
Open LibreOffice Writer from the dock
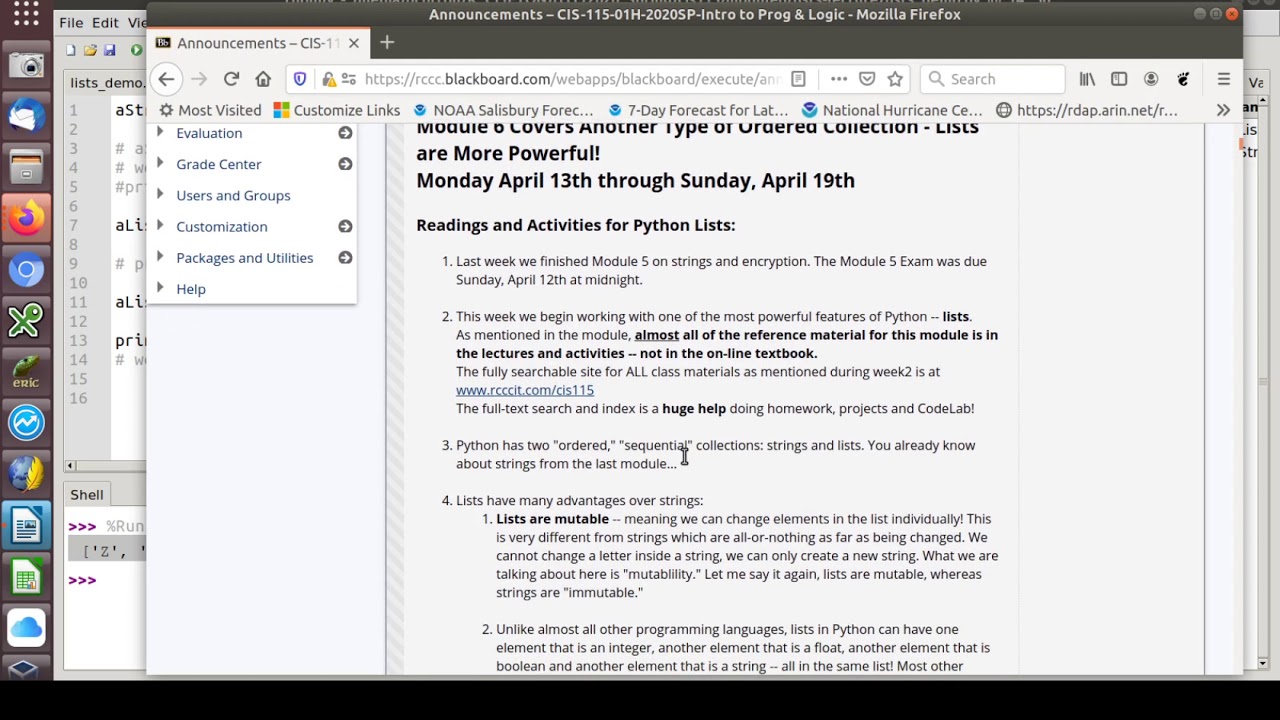[26, 525]
